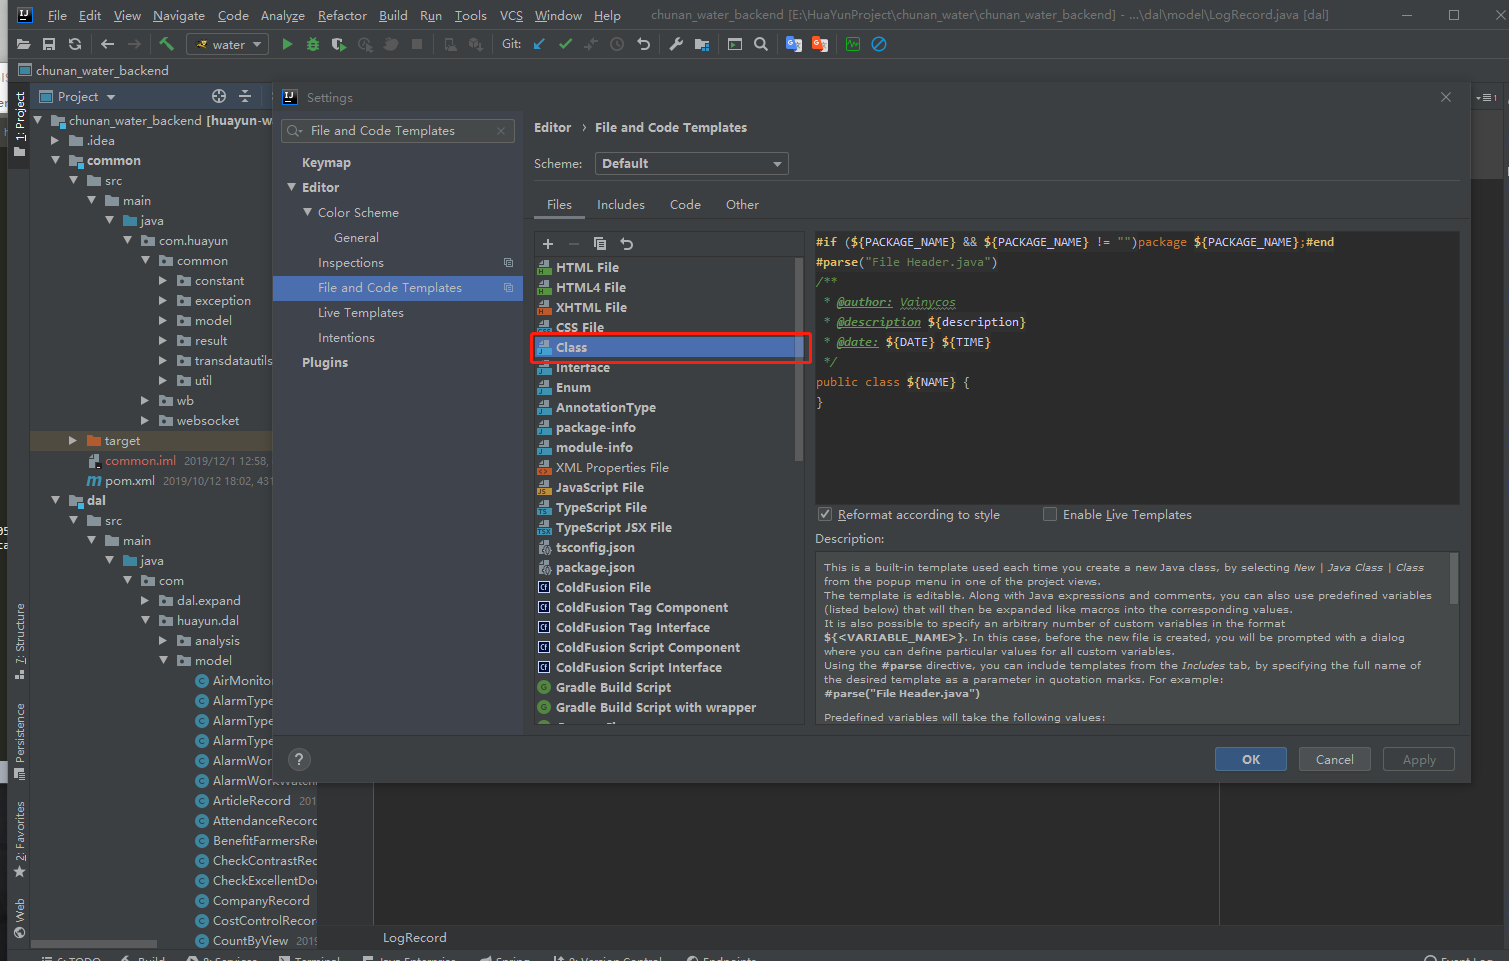
Task: Run the water configuration with green play icon
Action: (287, 44)
